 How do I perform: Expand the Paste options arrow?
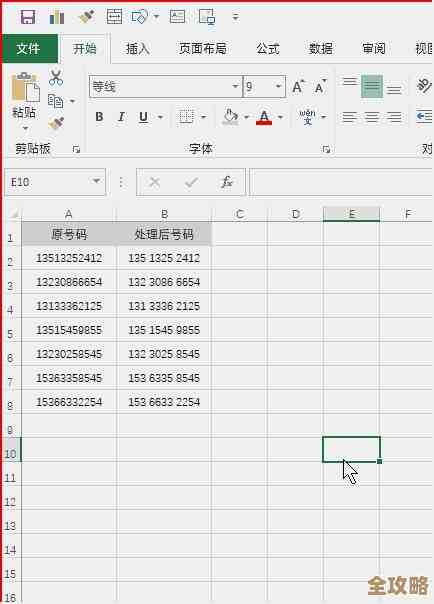[x=25, y=127]
